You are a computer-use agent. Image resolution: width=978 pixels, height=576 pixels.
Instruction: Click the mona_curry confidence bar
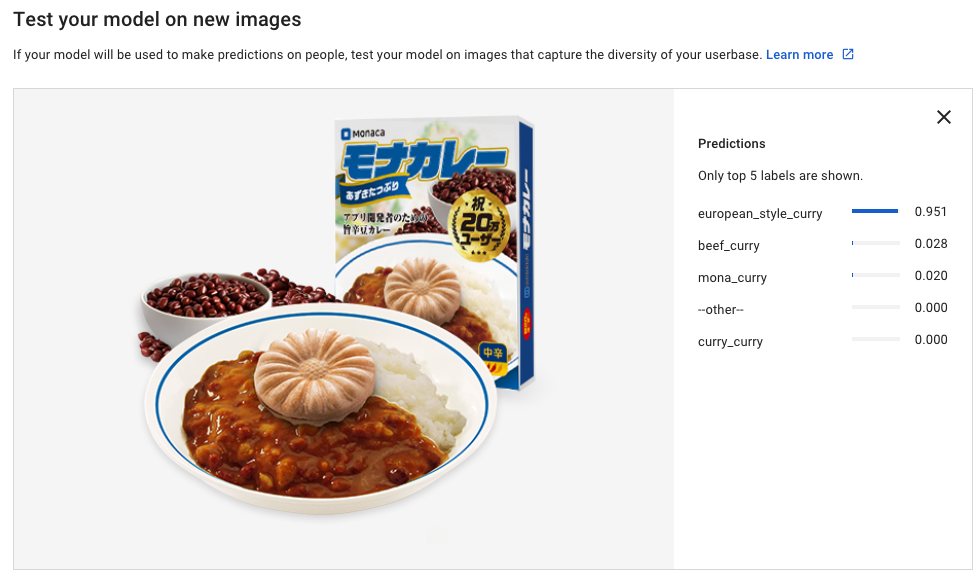click(875, 275)
